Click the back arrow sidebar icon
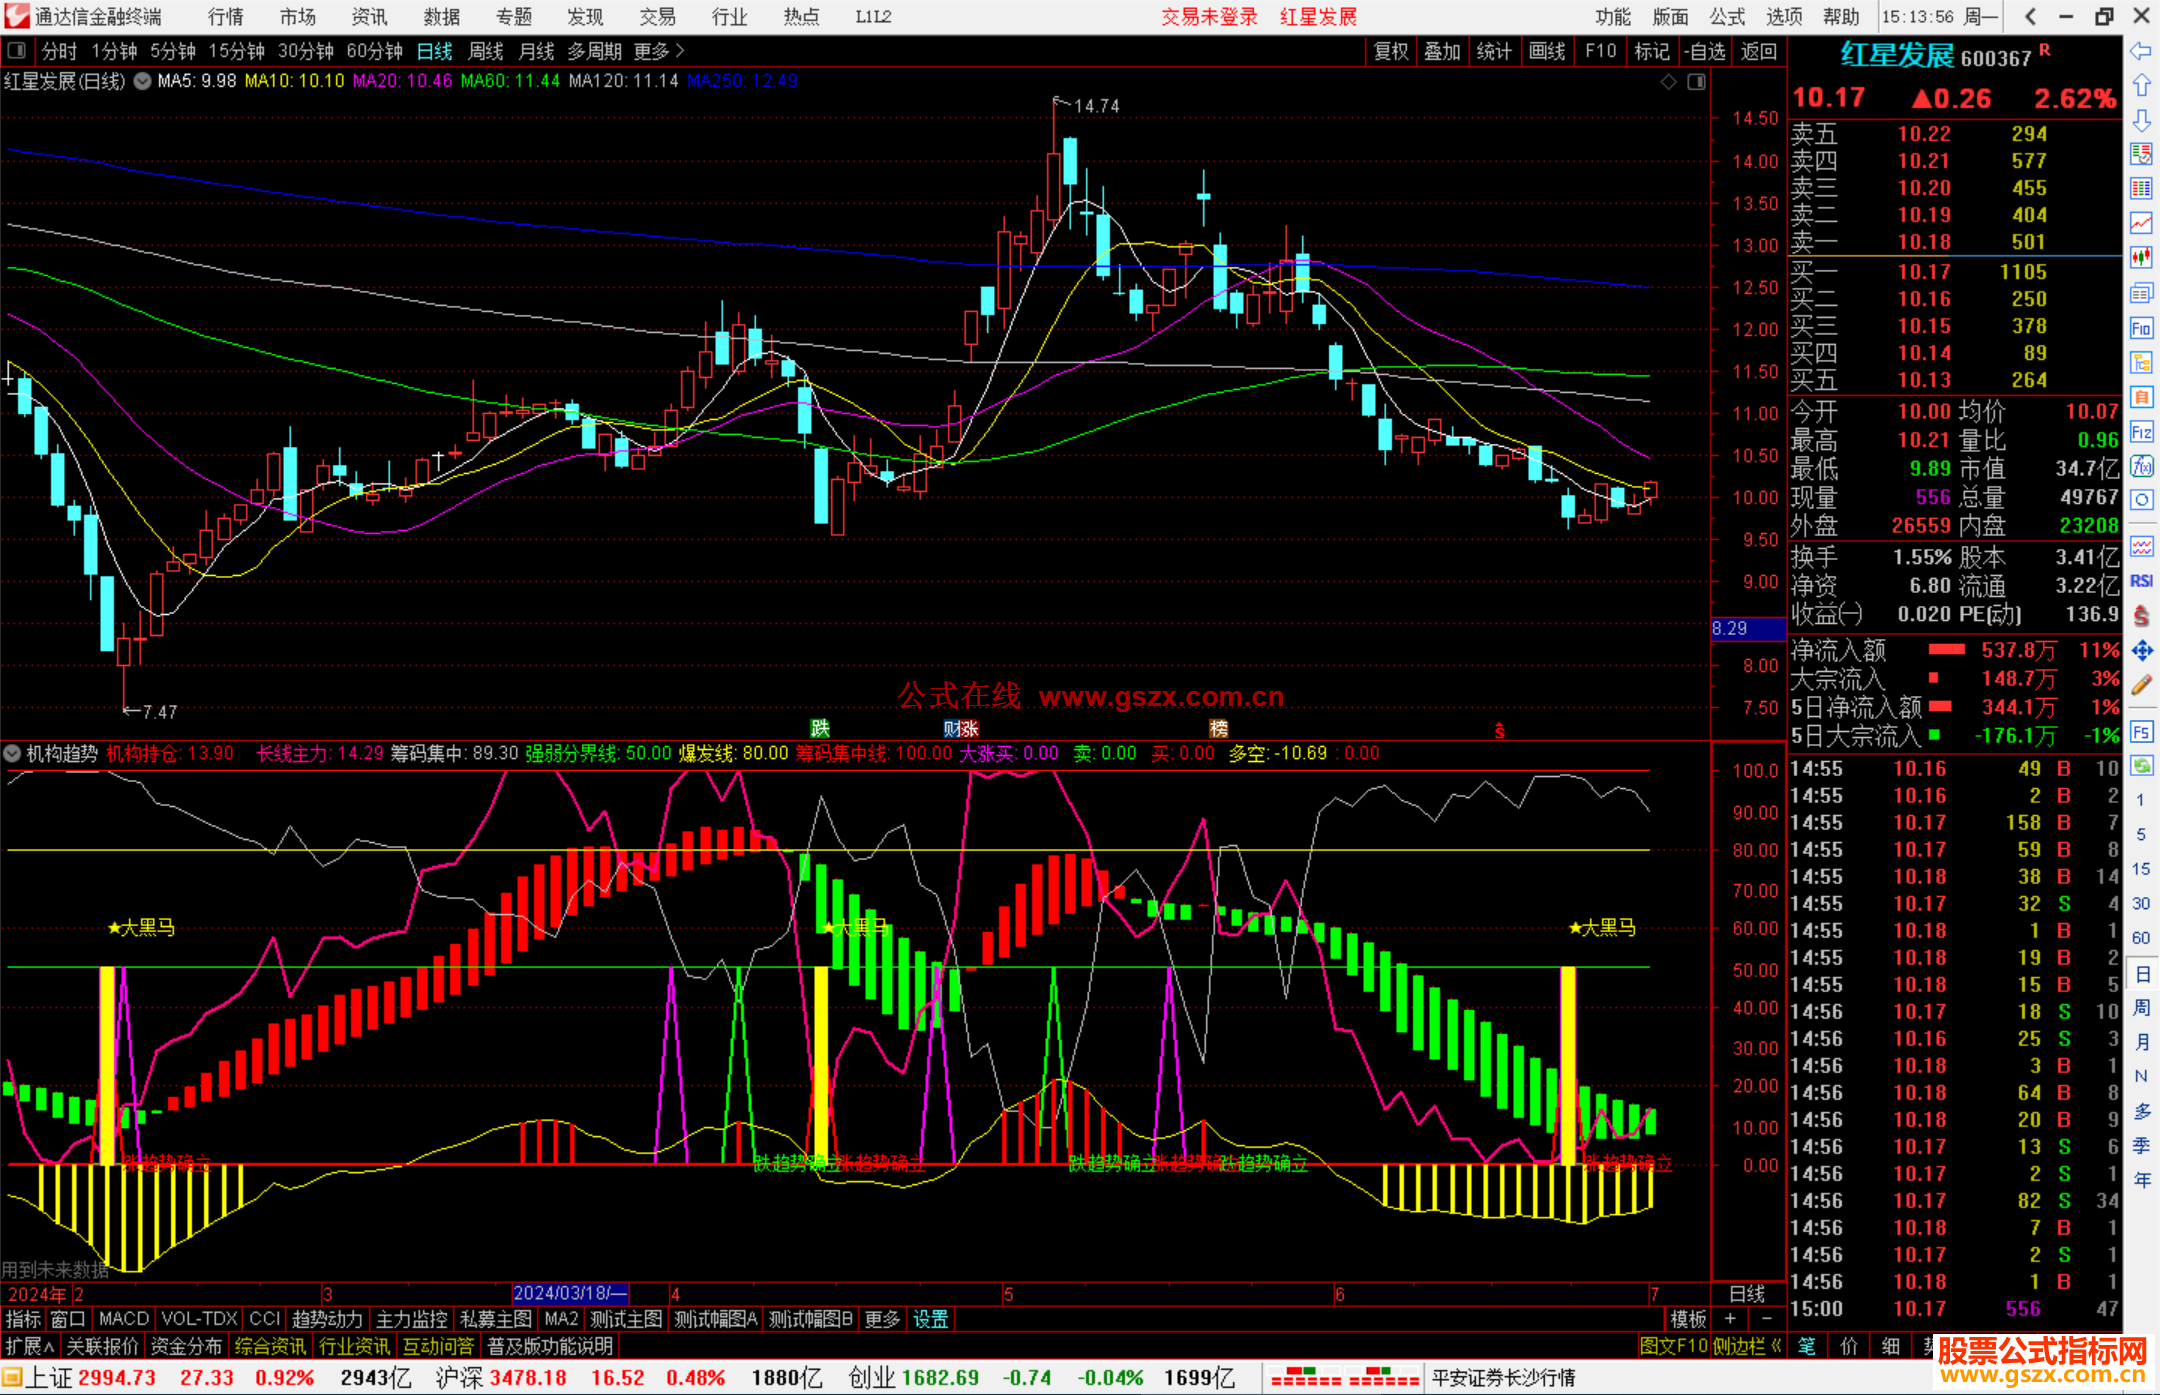 2141,51
